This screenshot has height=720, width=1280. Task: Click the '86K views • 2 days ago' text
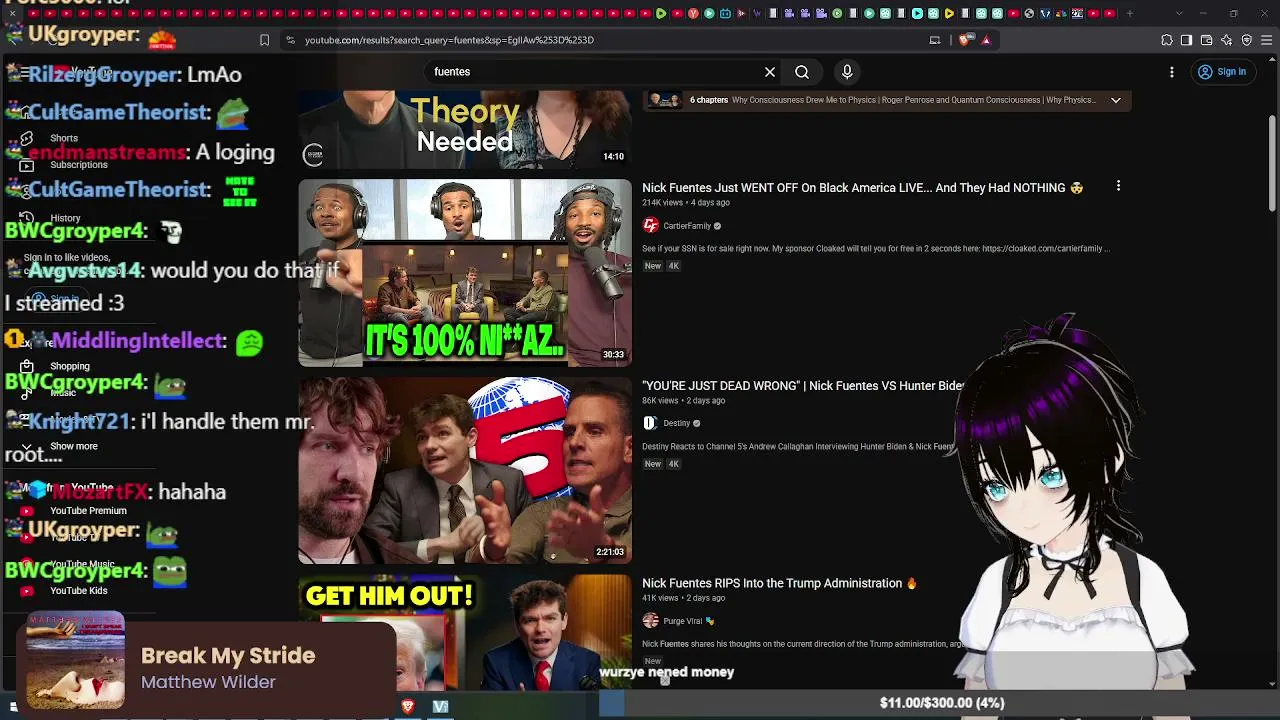(684, 401)
